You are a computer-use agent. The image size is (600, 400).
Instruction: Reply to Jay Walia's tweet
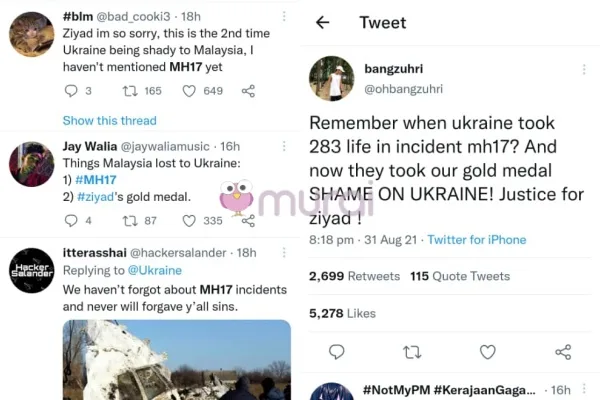(71, 220)
